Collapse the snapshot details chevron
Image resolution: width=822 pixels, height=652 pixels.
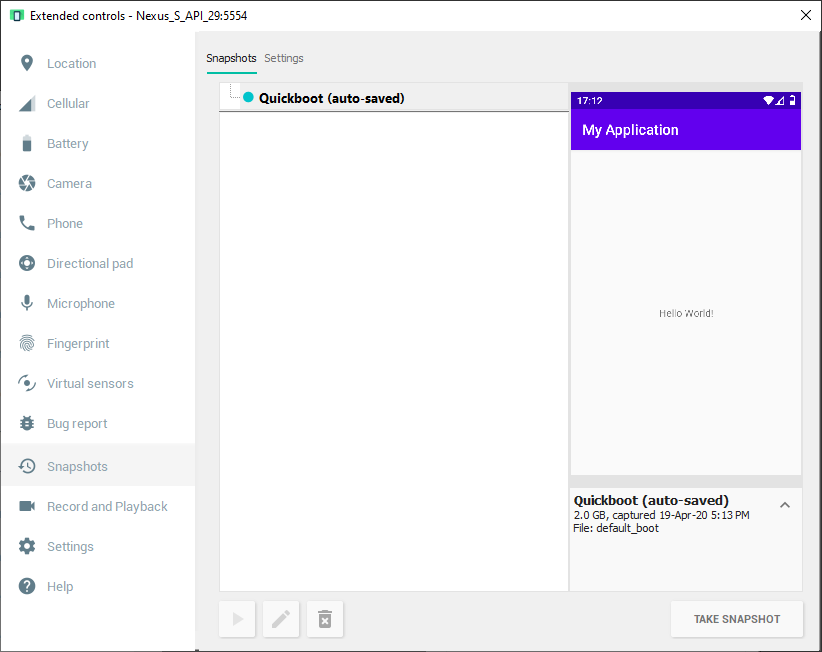tap(785, 505)
